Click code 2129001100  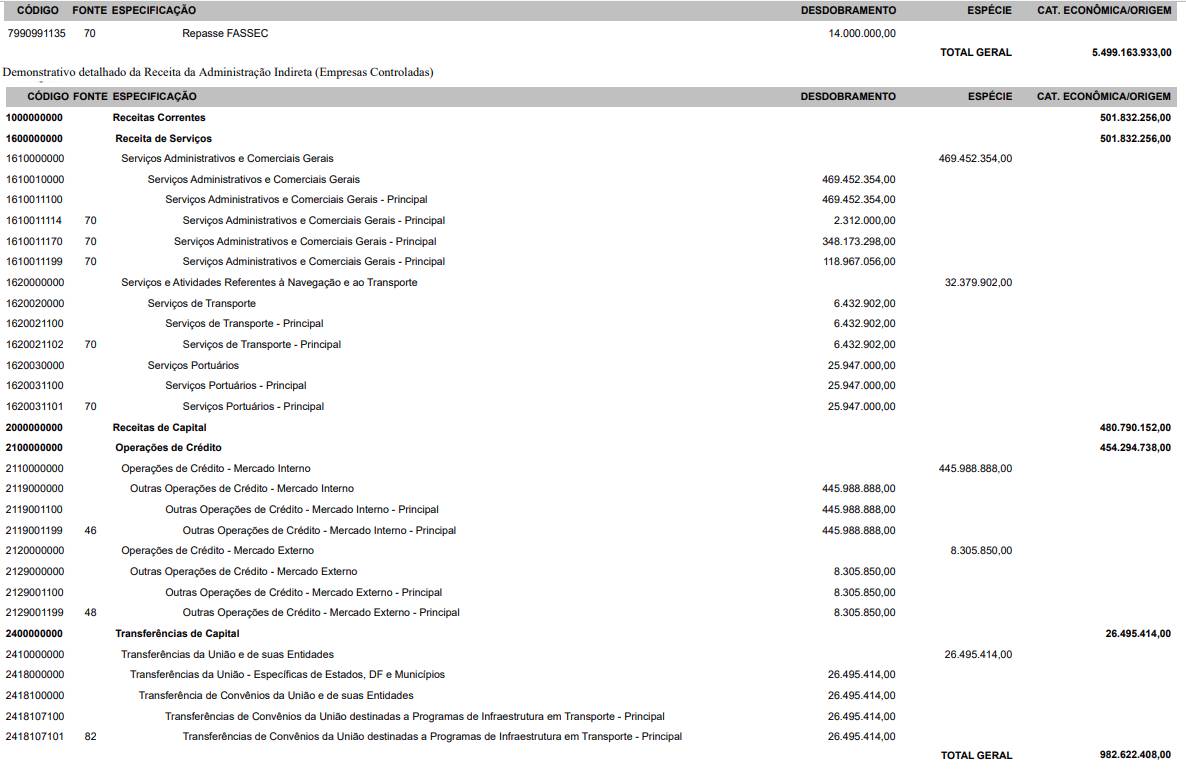[x=34, y=592]
